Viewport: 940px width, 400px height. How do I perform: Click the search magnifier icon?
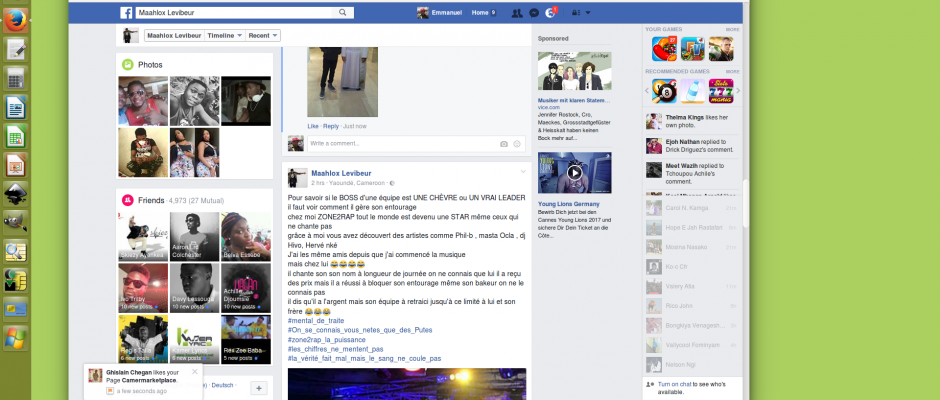click(x=343, y=12)
